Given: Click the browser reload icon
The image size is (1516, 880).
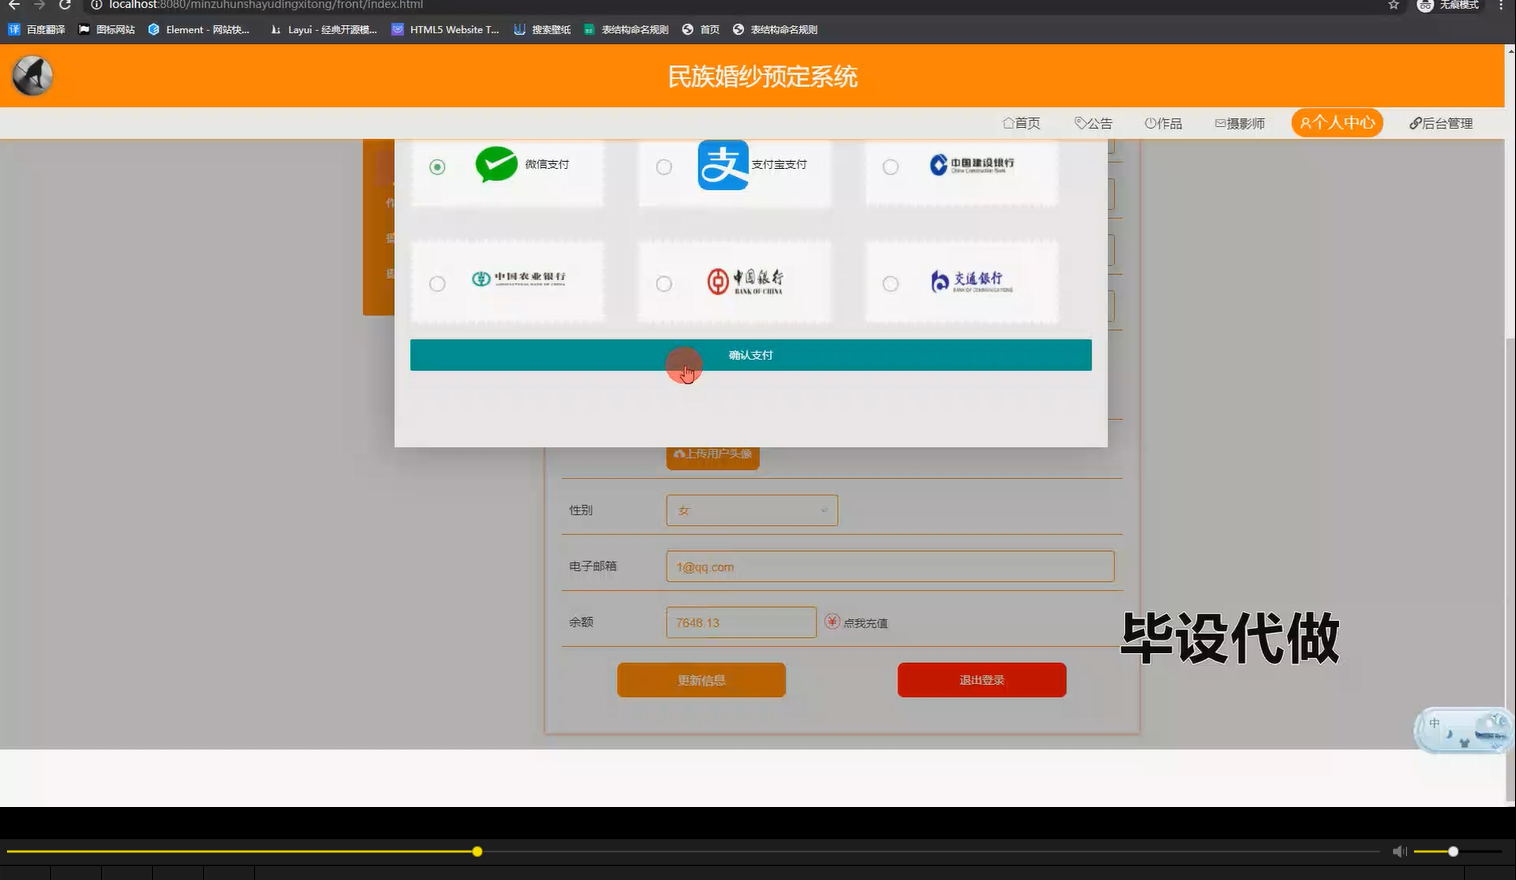Looking at the screenshot, I should (64, 5).
